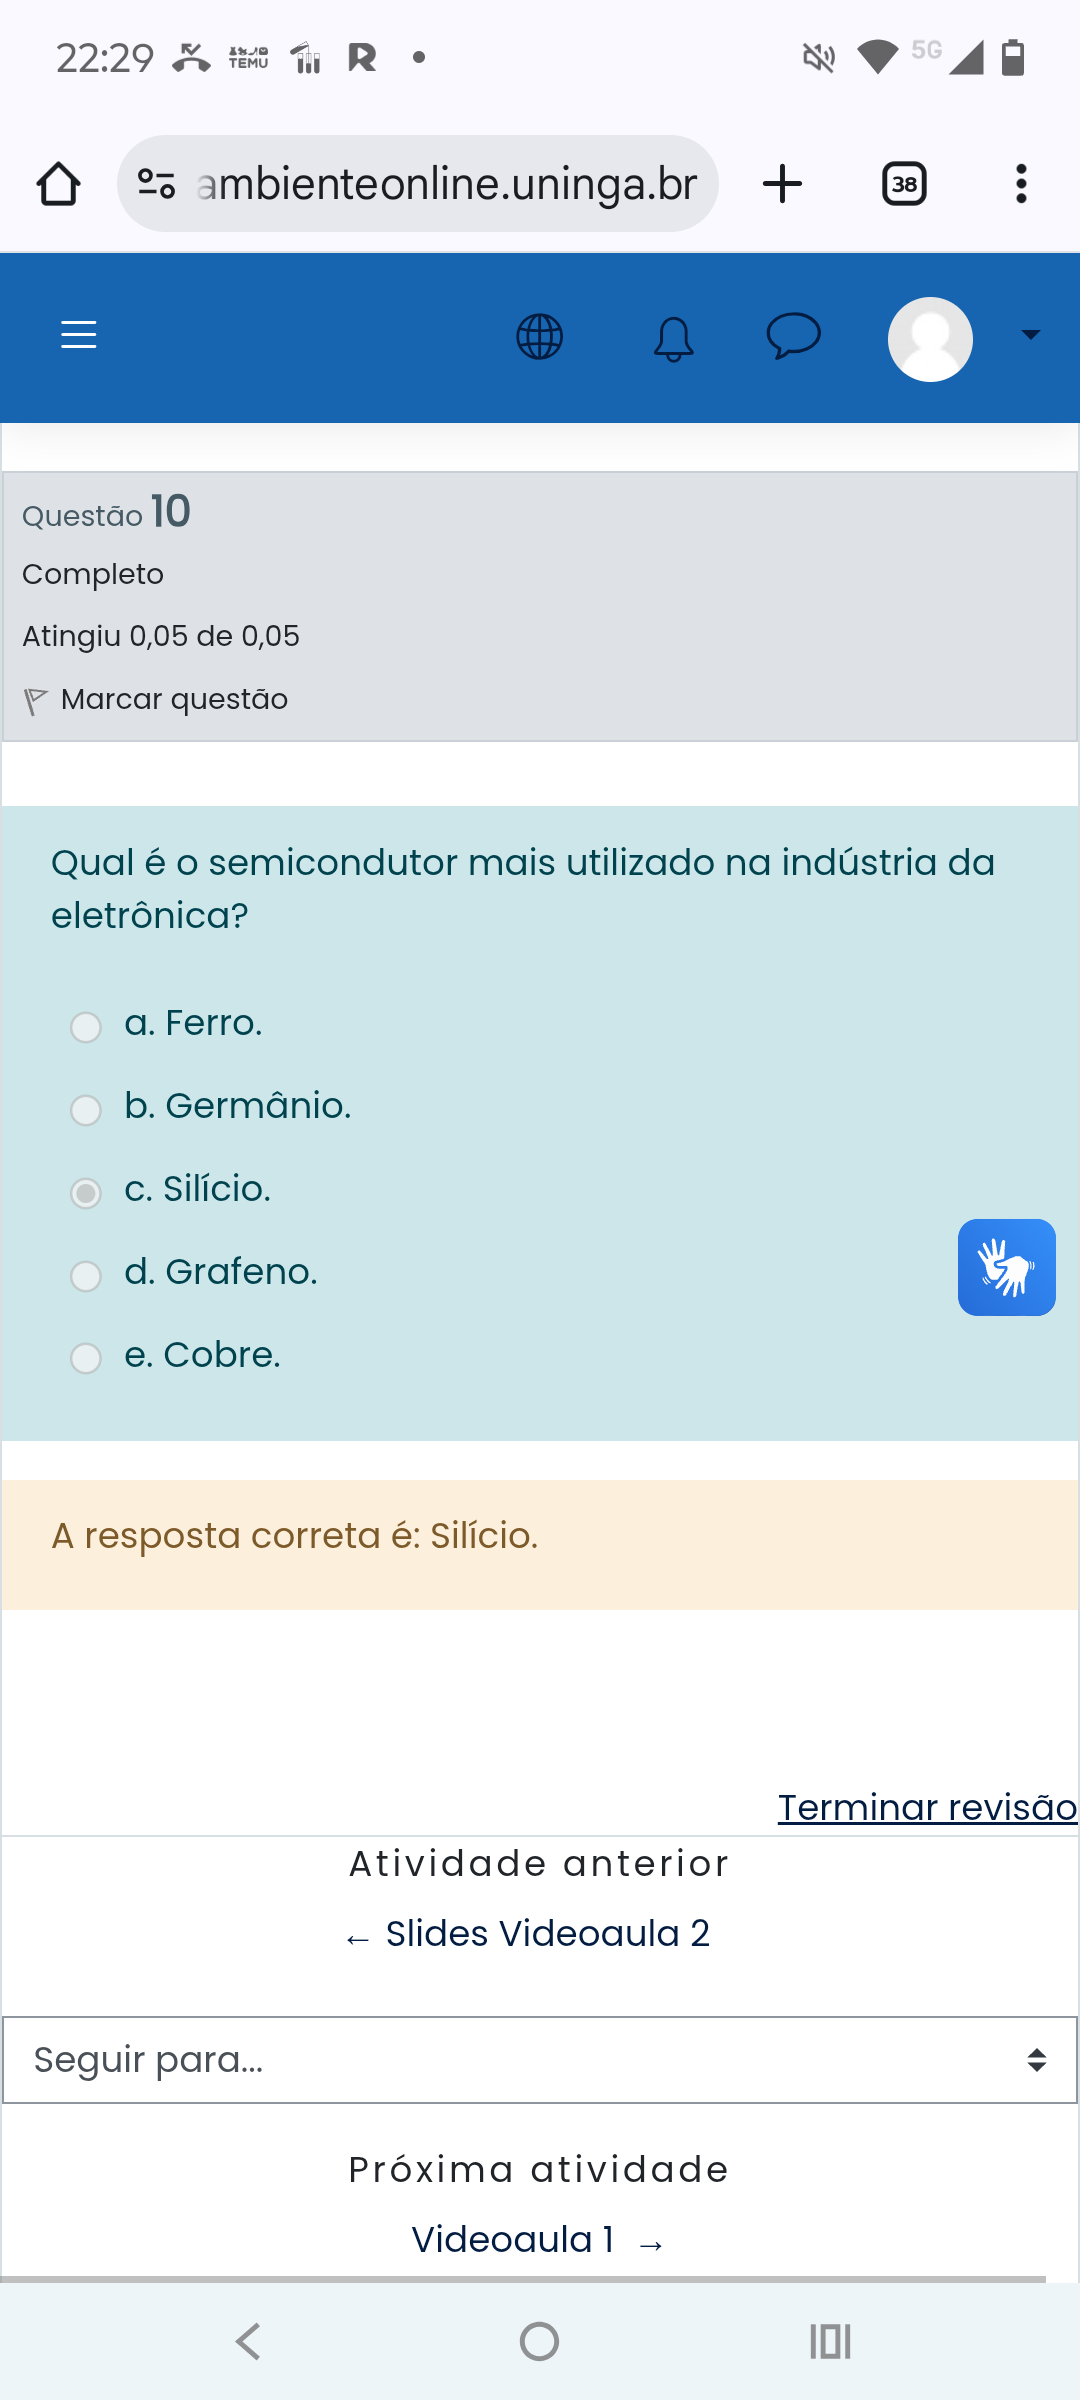Viewport: 1080px width, 2400px height.
Task: Open notifications bell
Action: click(673, 339)
